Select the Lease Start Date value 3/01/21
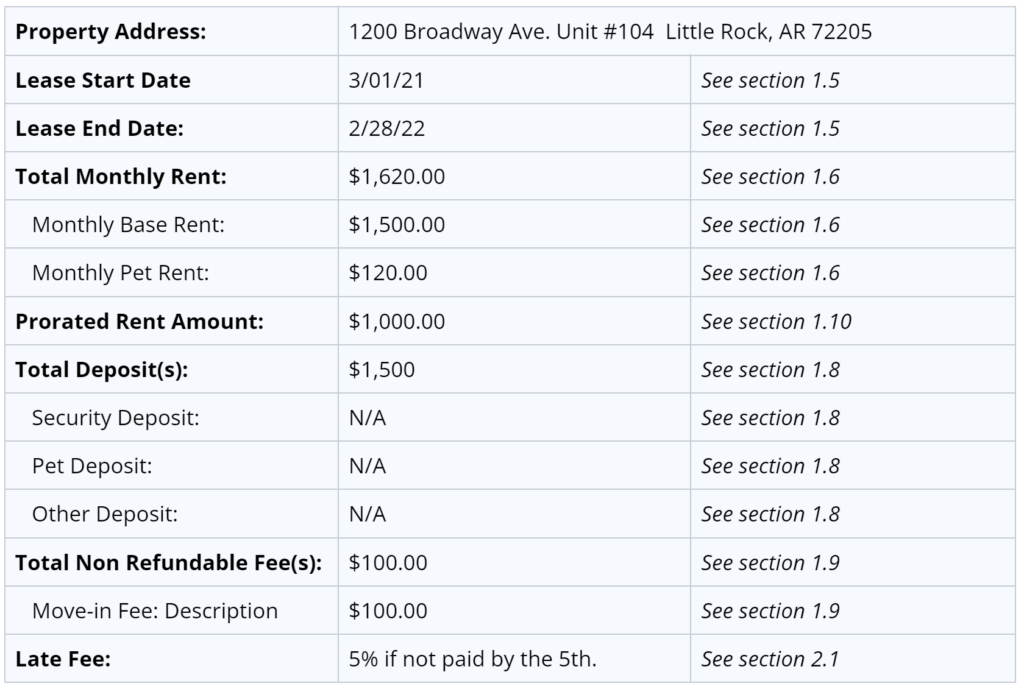 pos(386,80)
